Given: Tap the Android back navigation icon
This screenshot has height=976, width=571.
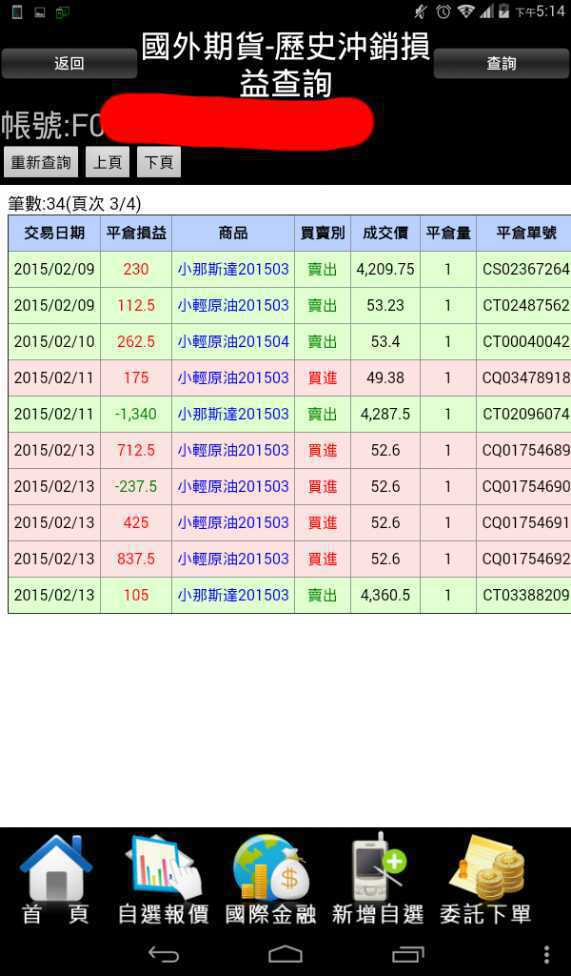Looking at the screenshot, I should 163,954.
